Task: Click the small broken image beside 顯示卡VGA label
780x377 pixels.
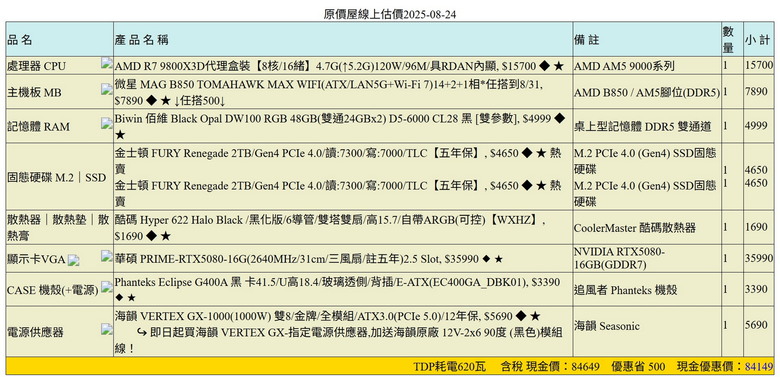Action: point(74,260)
